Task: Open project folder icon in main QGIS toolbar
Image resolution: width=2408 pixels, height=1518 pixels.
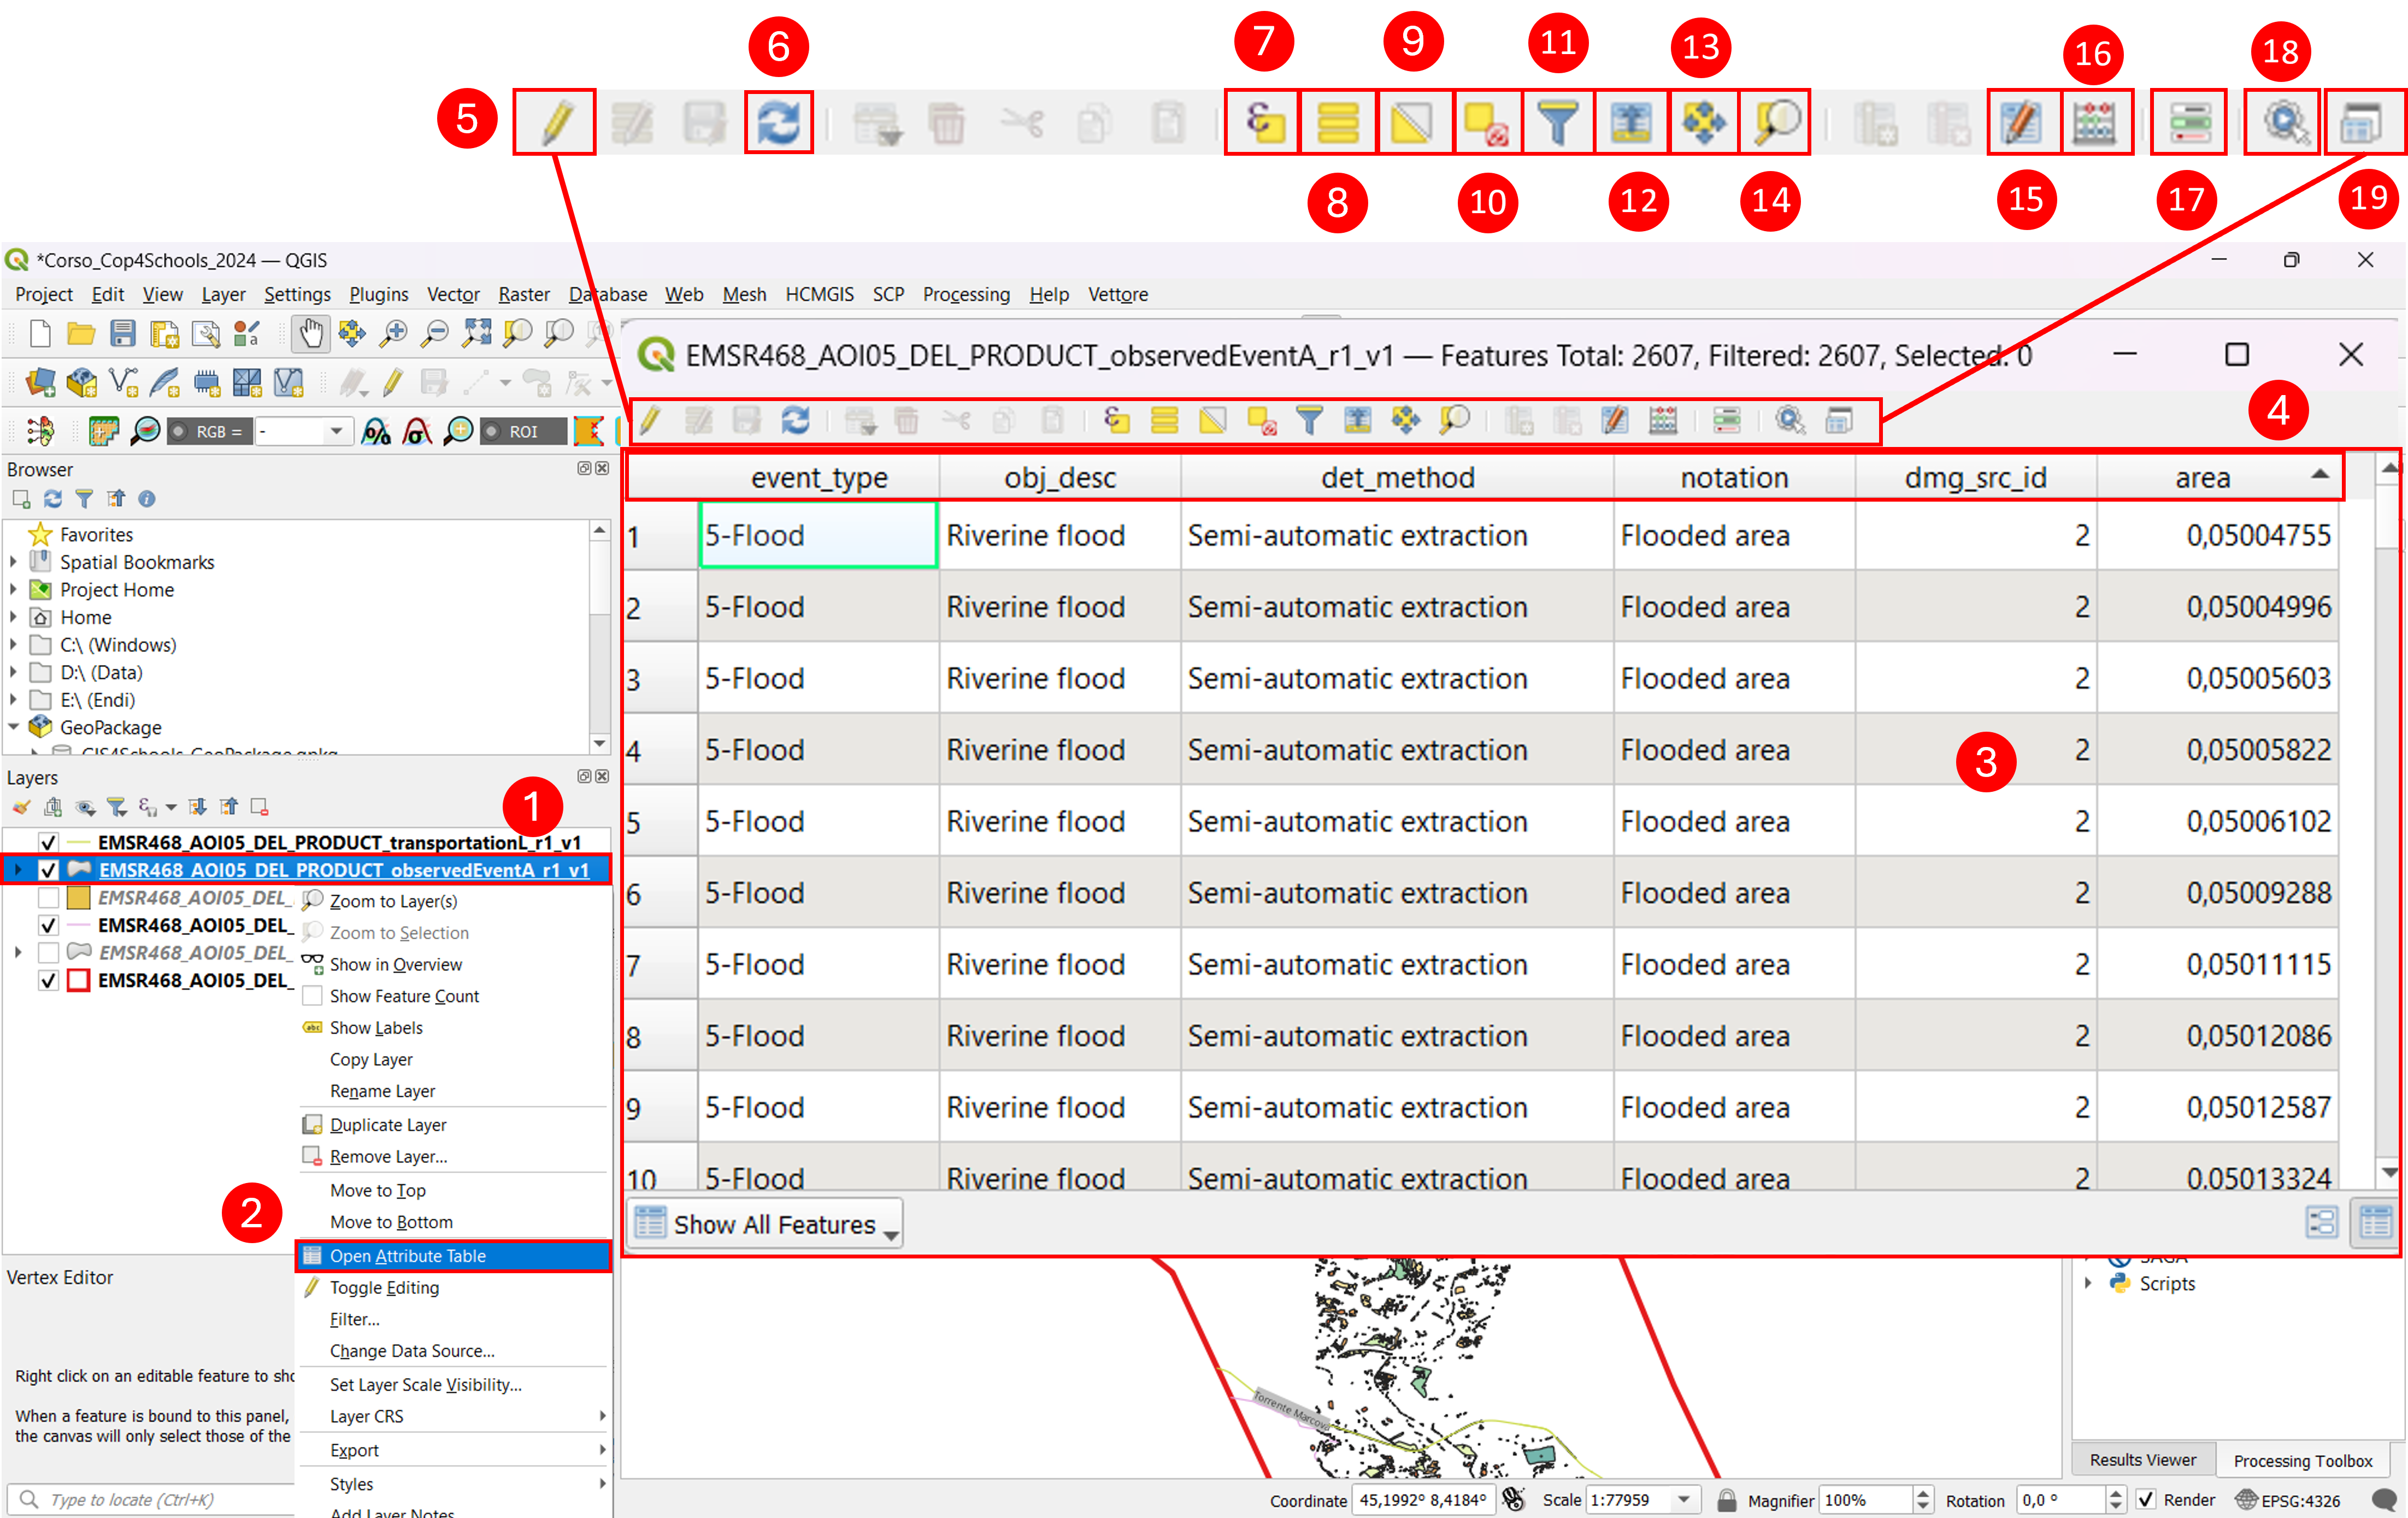Action: [x=81, y=333]
